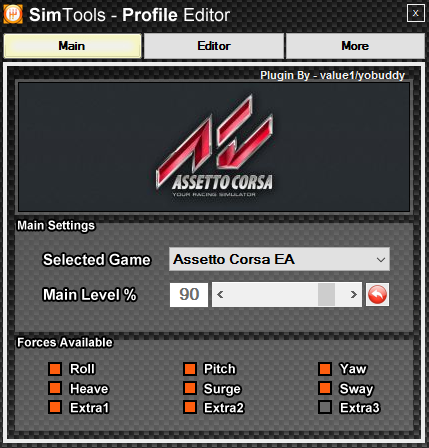Image resolution: width=429 pixels, height=448 pixels.
Task: Toggle the Extra2 force indicator
Action: pos(190,407)
